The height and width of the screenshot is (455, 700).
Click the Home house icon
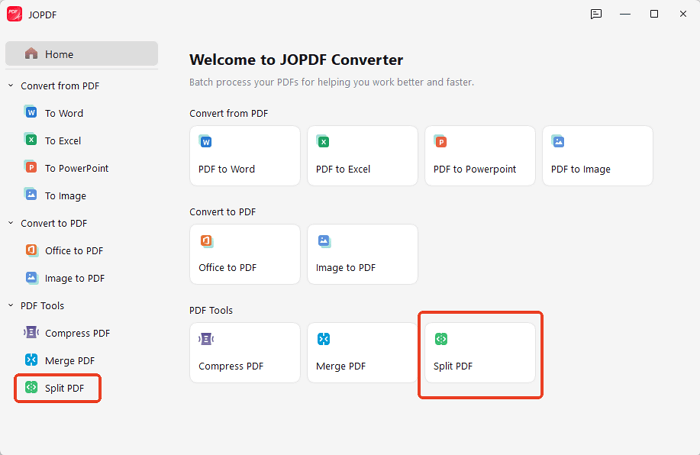coord(31,54)
